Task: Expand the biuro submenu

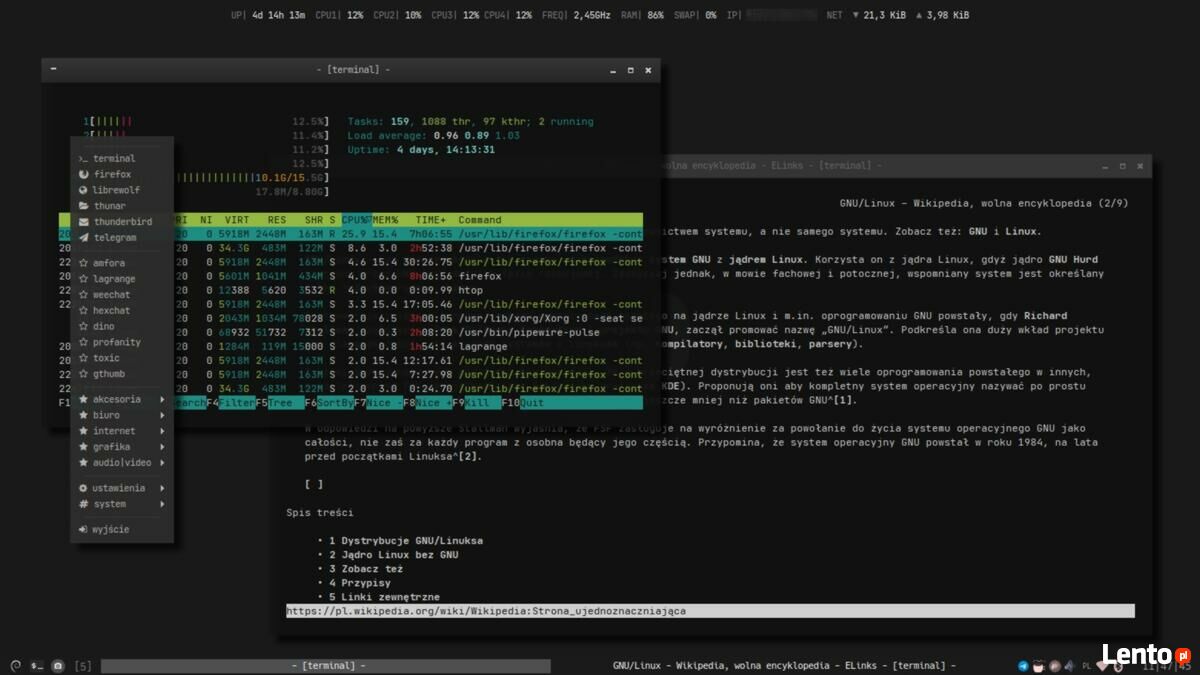Action: [121, 415]
